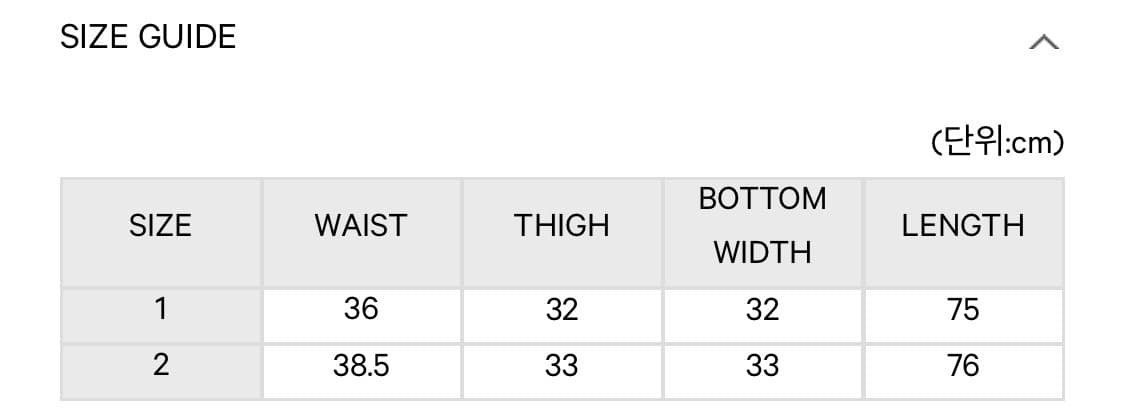Select the SIZE column header
This screenshot has height=409, width=1125.
[x=161, y=226]
